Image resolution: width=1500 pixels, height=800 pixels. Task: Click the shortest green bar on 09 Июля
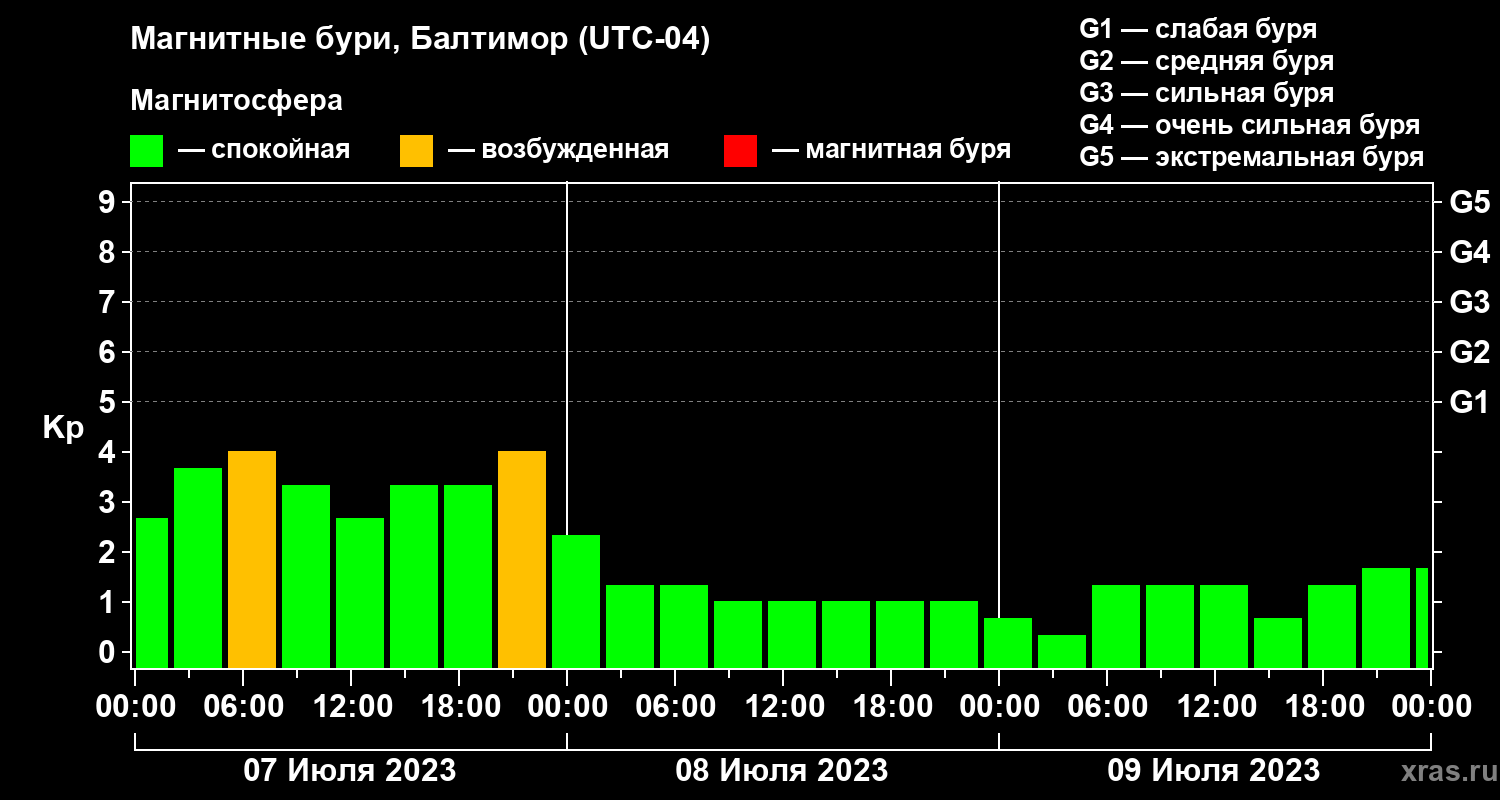point(1062,651)
